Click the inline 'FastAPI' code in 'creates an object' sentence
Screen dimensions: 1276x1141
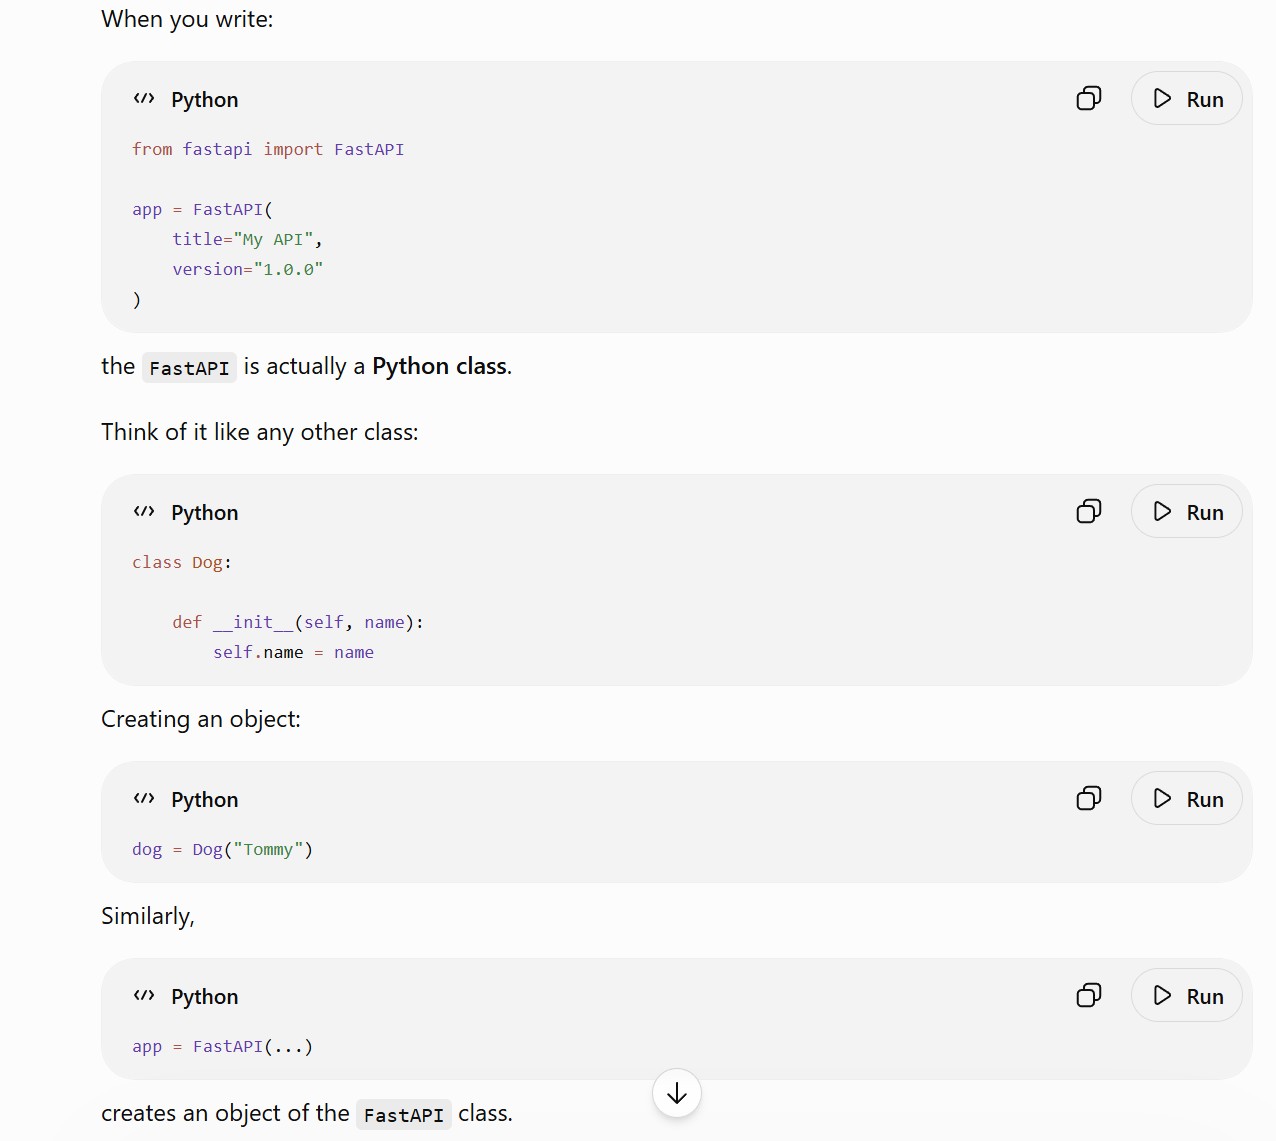pyautogui.click(x=404, y=1115)
